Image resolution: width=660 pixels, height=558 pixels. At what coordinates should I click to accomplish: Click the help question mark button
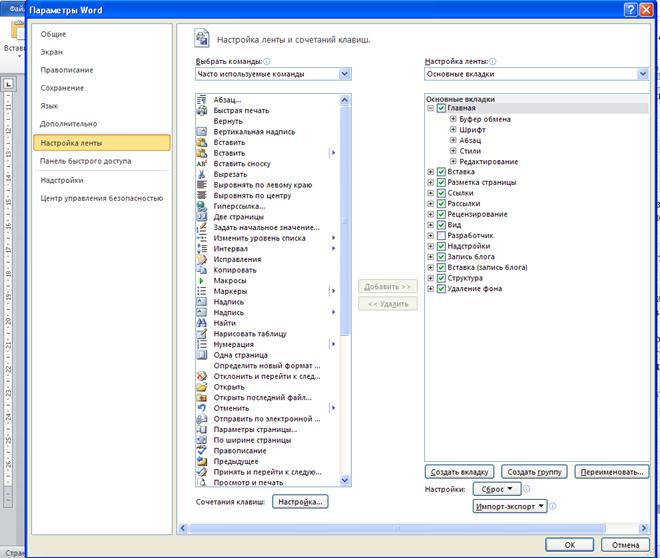click(x=630, y=10)
